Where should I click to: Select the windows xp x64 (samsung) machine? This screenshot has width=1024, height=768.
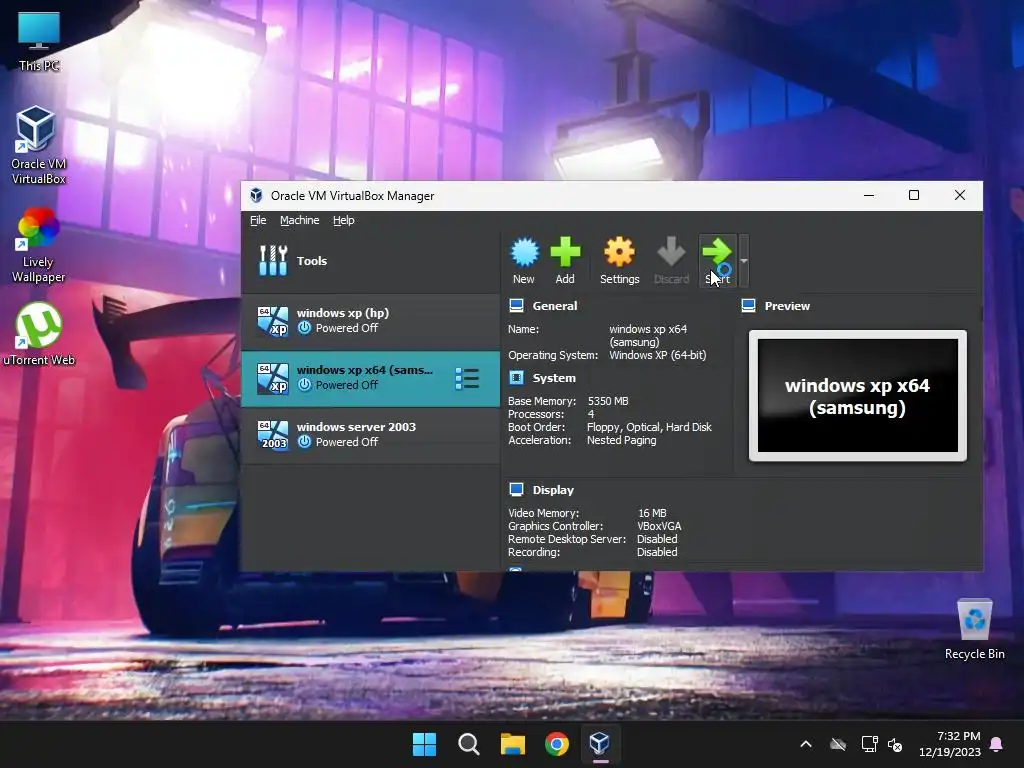coord(371,378)
